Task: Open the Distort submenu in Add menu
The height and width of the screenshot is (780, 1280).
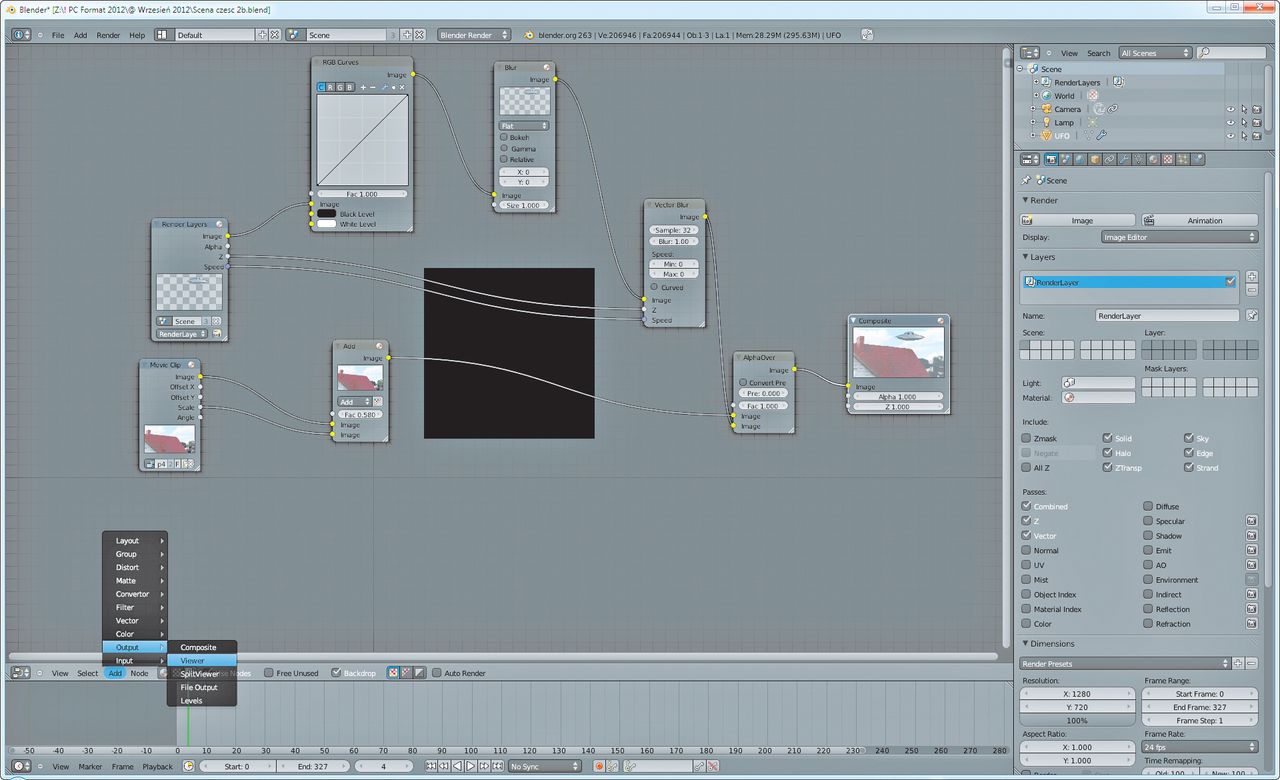Action: tap(135, 567)
